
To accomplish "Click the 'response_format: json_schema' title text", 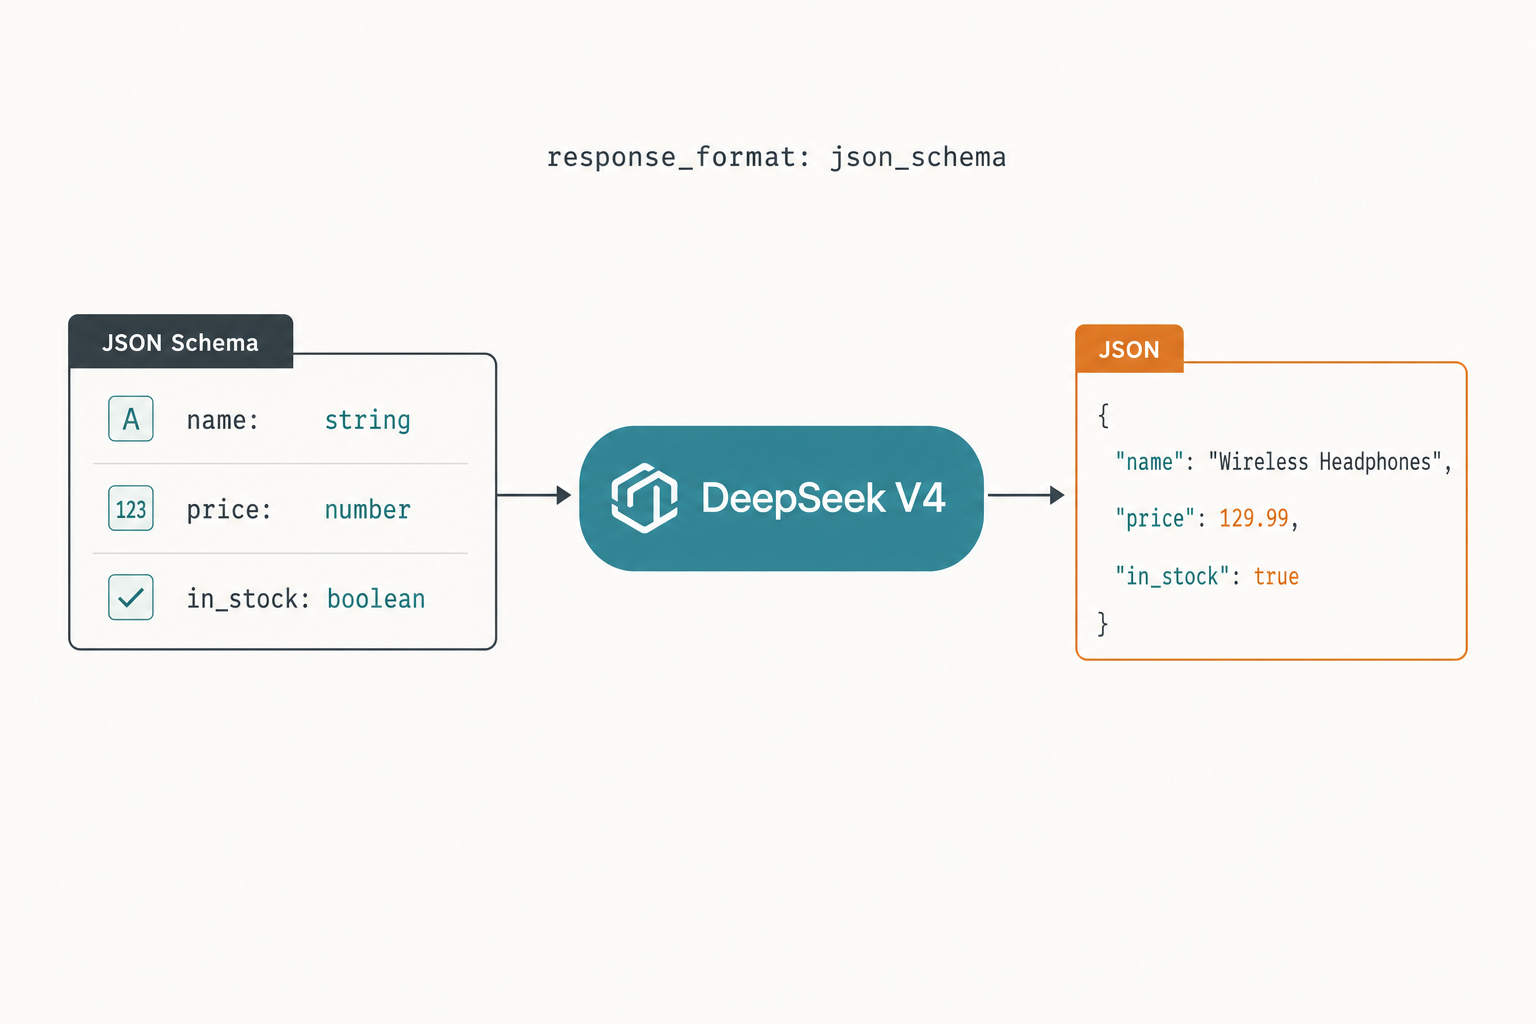I will [x=777, y=158].
